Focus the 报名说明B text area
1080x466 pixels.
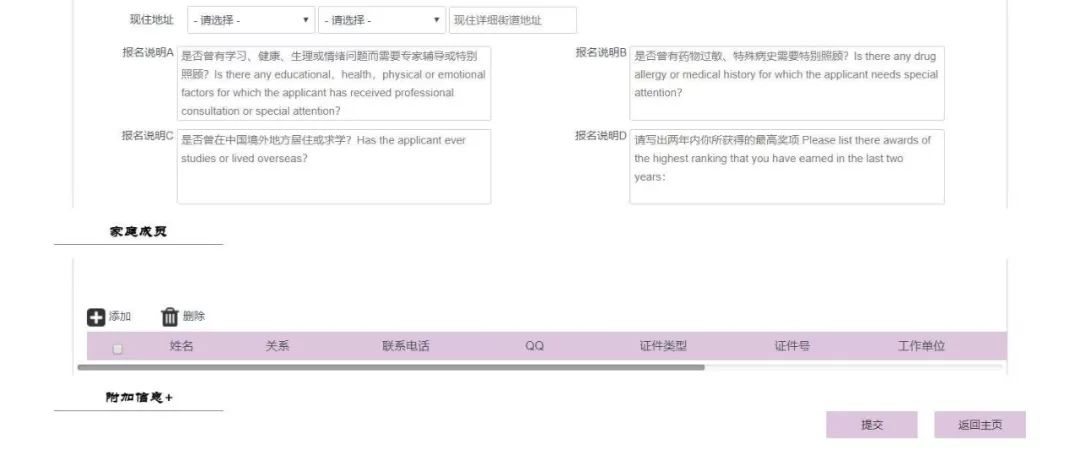(787, 83)
